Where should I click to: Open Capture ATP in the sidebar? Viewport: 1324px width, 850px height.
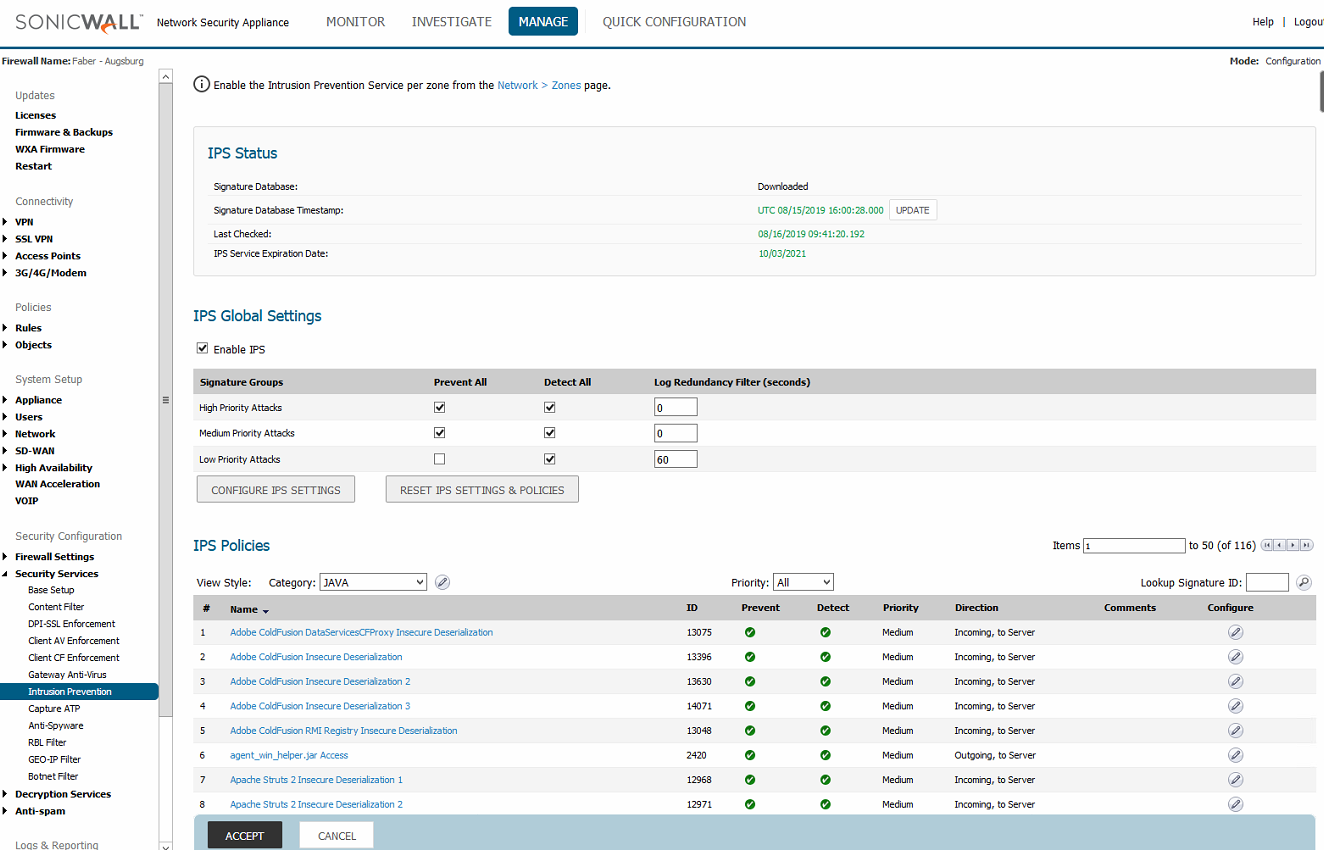click(54, 709)
